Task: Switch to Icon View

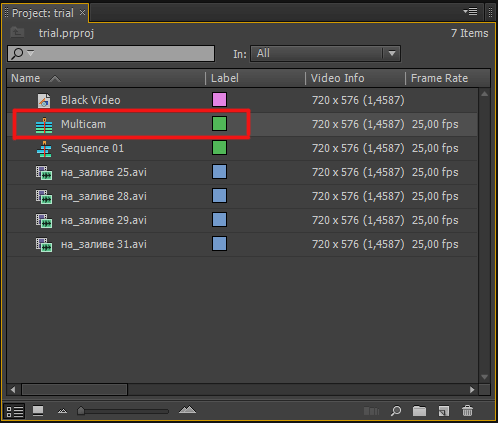Action: coord(38,411)
